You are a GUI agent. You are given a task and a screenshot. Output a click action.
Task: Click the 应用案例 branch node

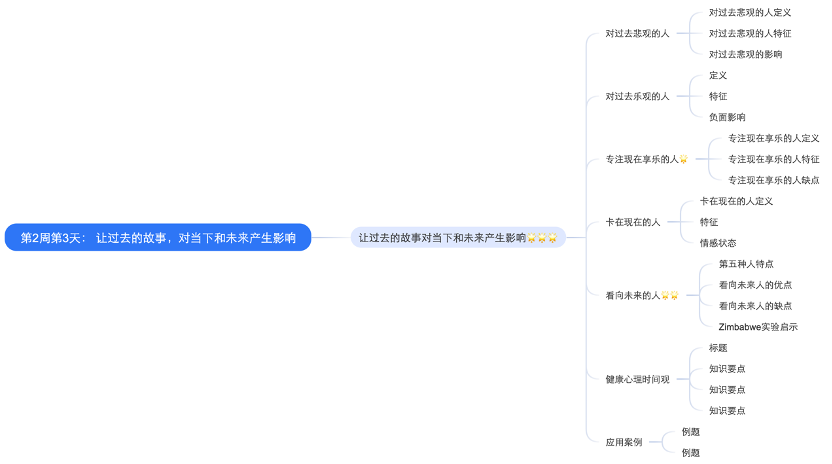click(624, 441)
